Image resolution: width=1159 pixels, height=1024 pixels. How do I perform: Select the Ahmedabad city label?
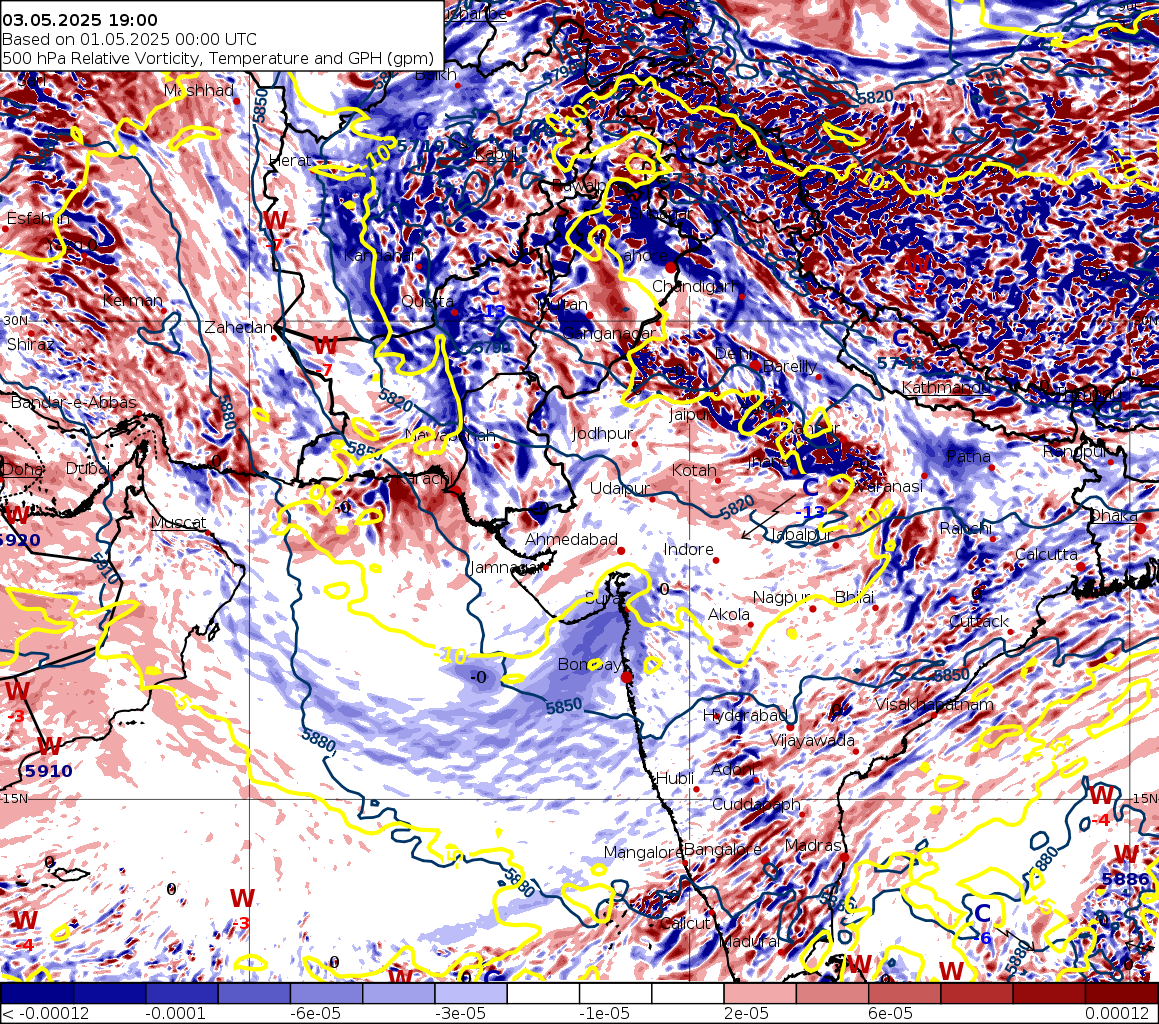[571, 540]
